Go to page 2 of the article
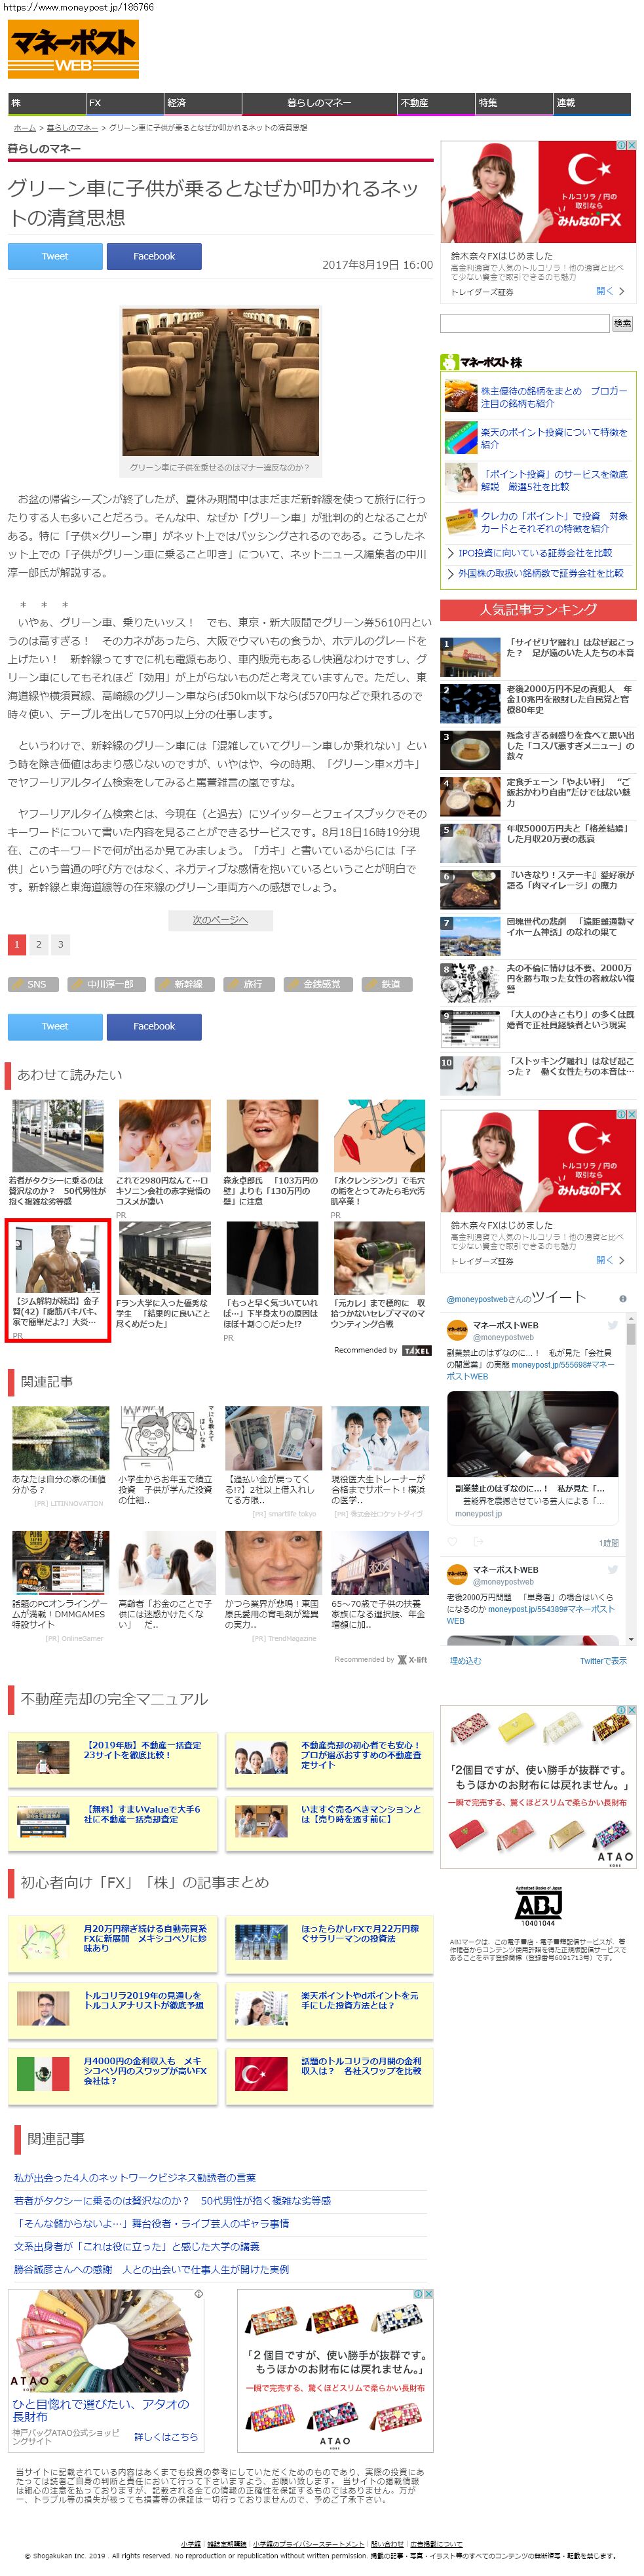 [x=39, y=944]
